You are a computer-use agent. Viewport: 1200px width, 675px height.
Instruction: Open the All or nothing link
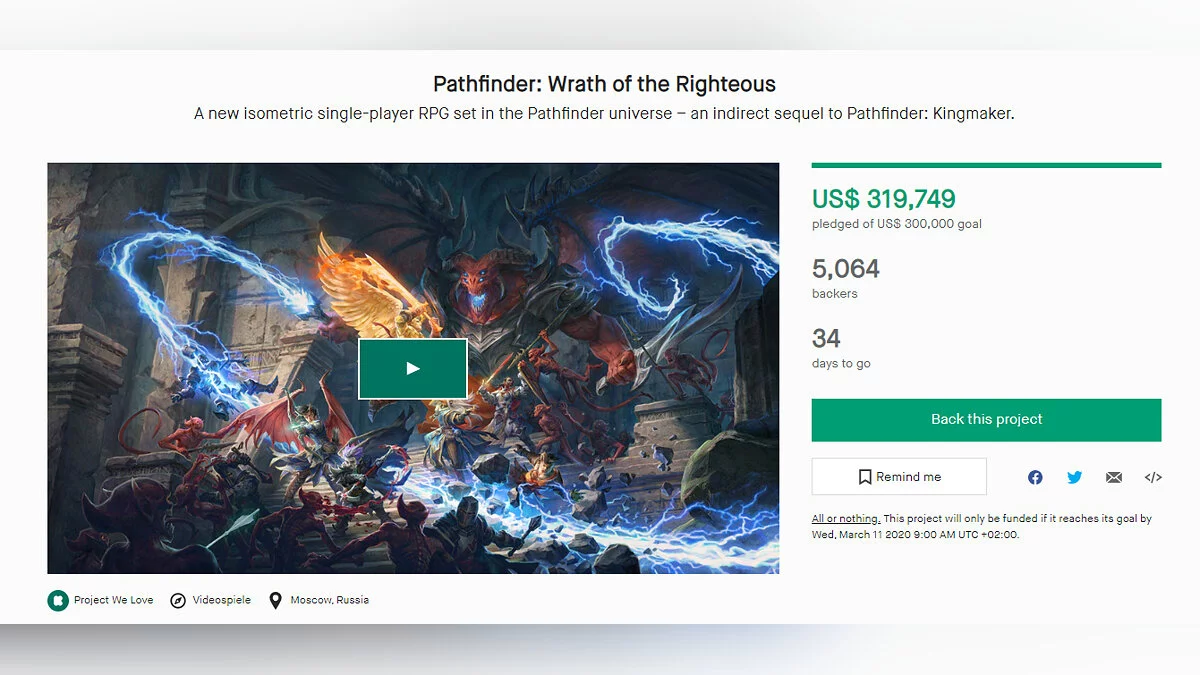coord(845,519)
